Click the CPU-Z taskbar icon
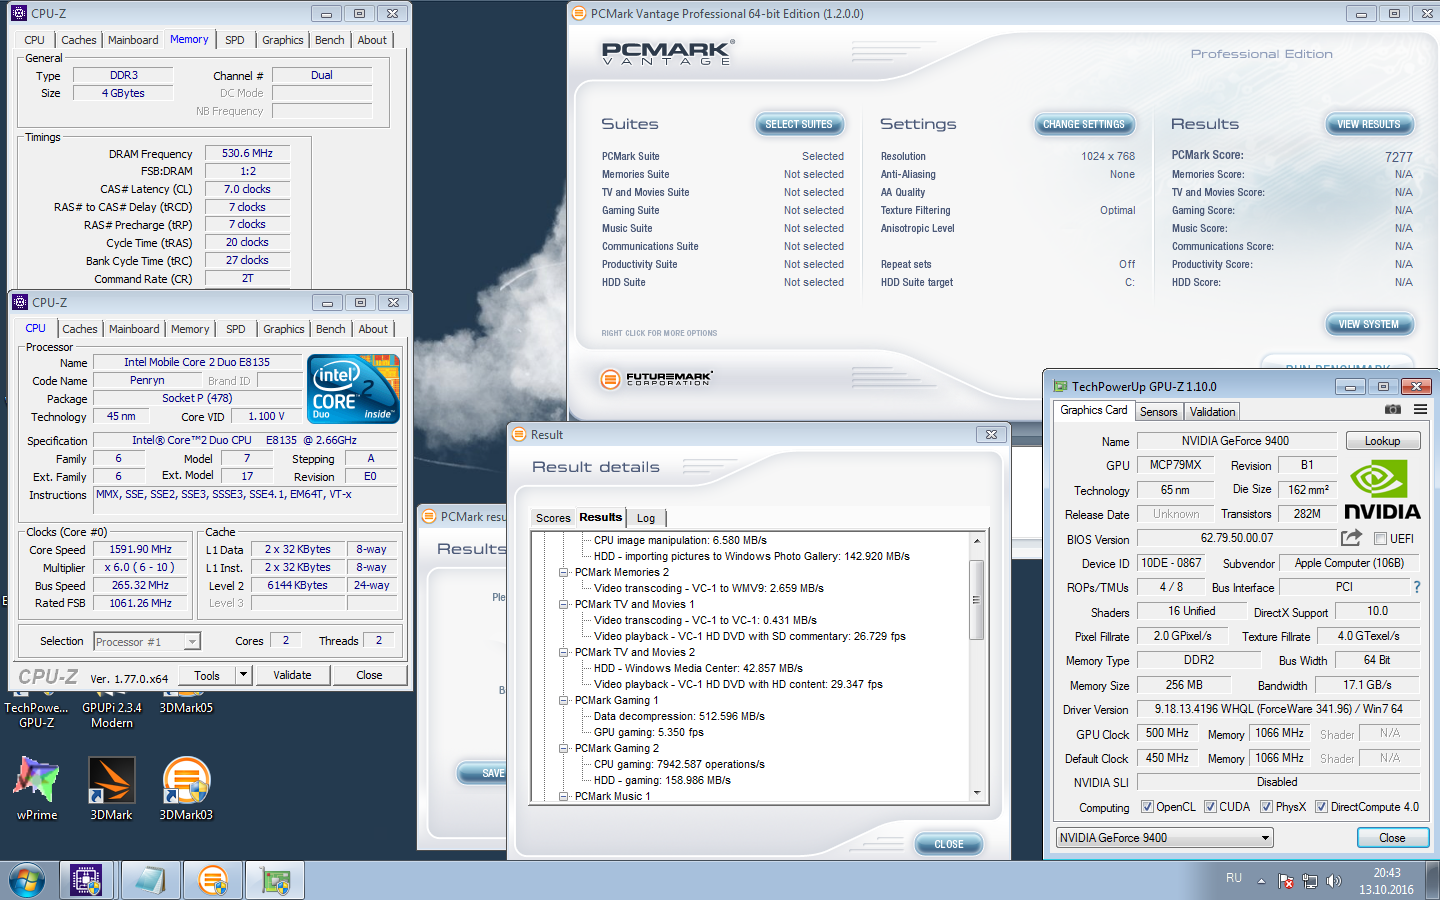Viewport: 1440px width, 900px height. click(87, 881)
